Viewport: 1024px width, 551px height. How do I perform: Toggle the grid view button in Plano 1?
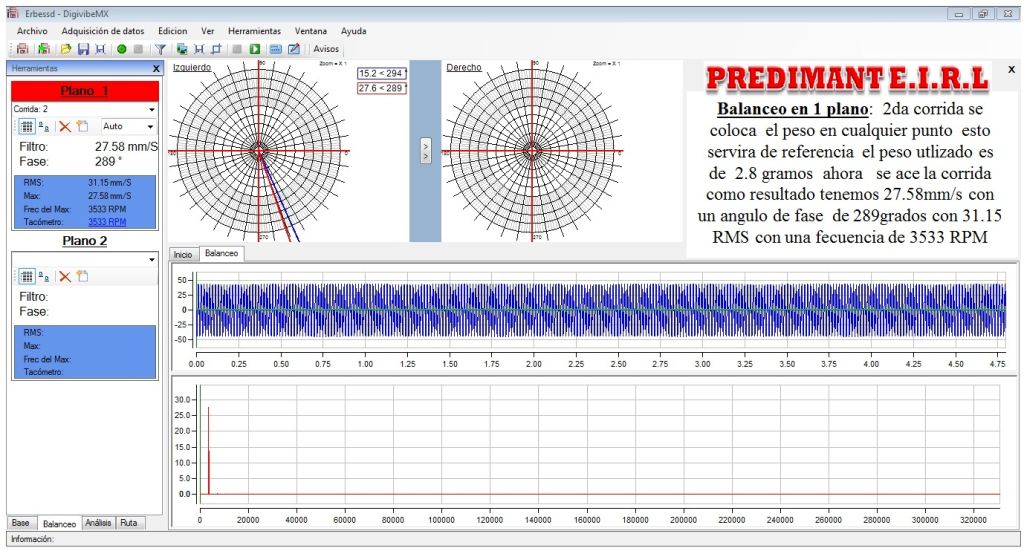[27, 127]
